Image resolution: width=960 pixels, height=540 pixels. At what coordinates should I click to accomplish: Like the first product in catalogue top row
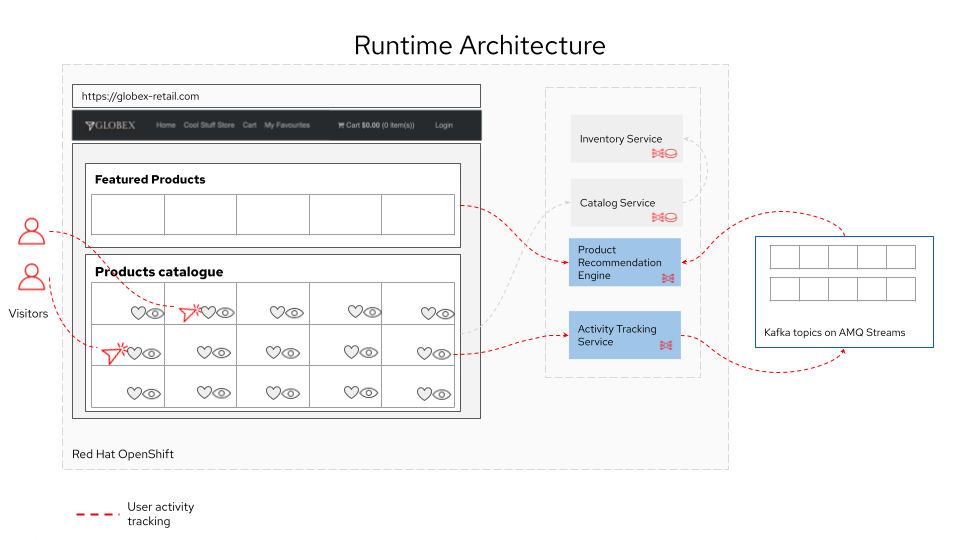coord(138,313)
